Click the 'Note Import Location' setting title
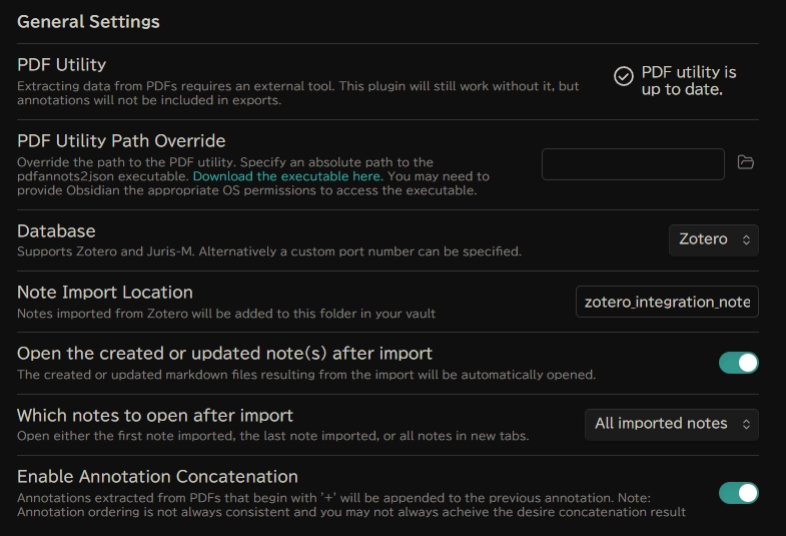 [x=105, y=293]
